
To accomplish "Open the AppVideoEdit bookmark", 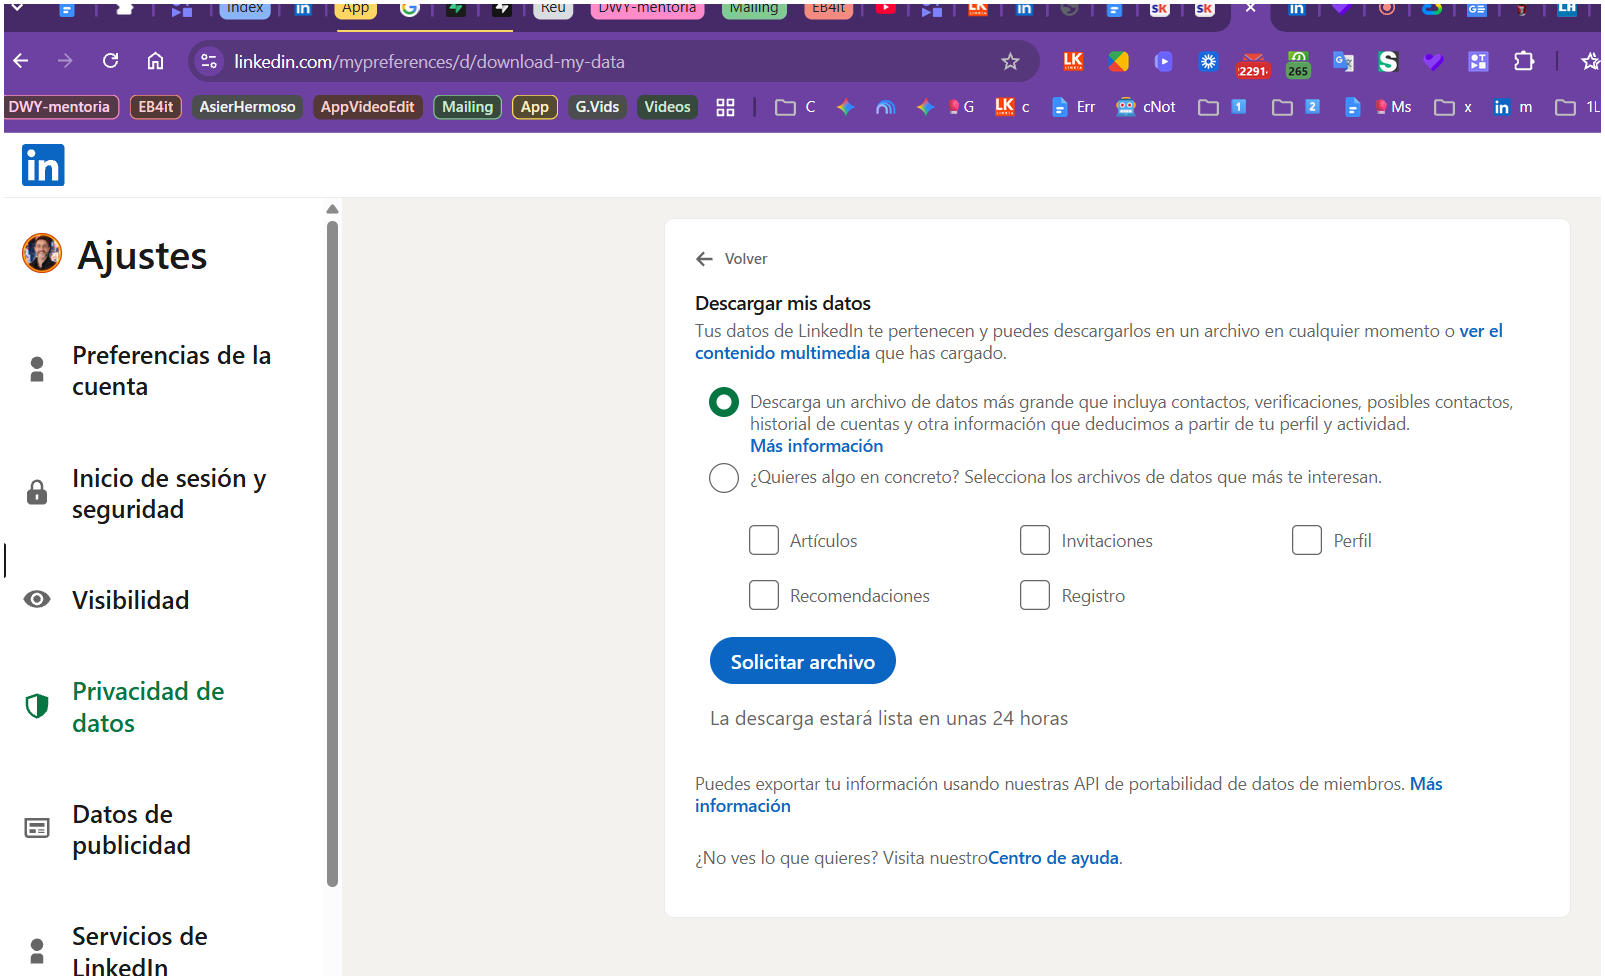I will pyautogui.click(x=367, y=107).
